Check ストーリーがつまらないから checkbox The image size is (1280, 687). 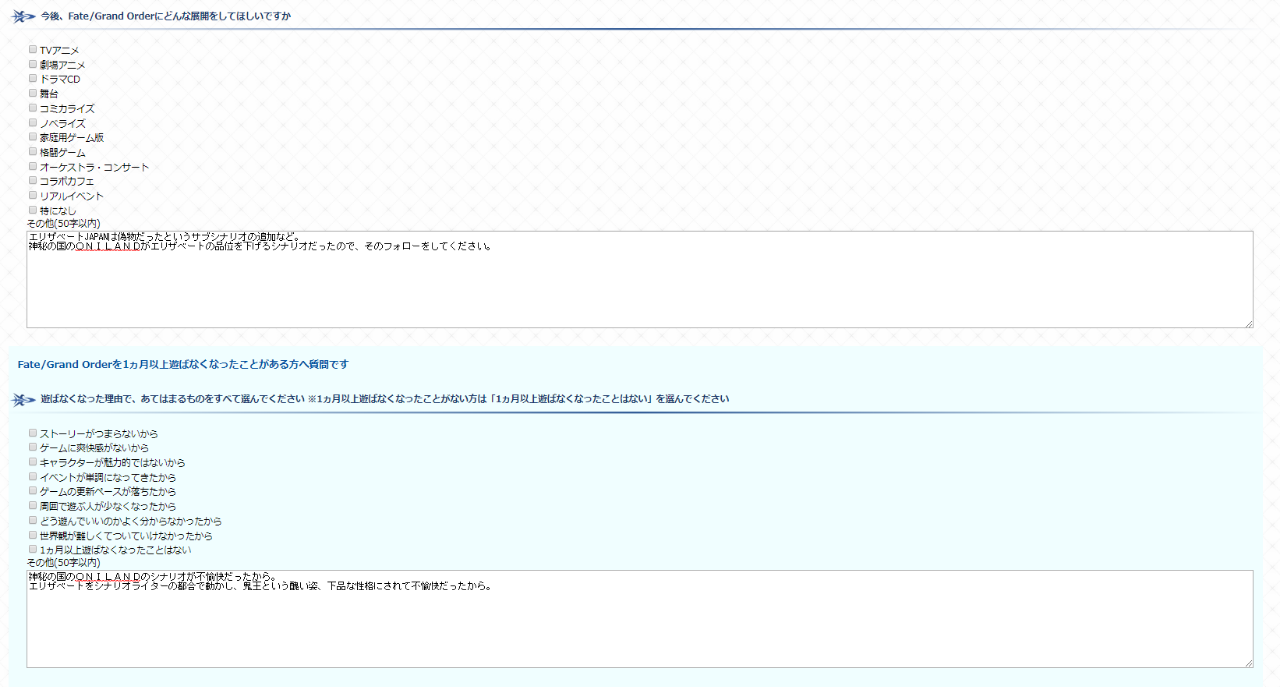click(33, 433)
